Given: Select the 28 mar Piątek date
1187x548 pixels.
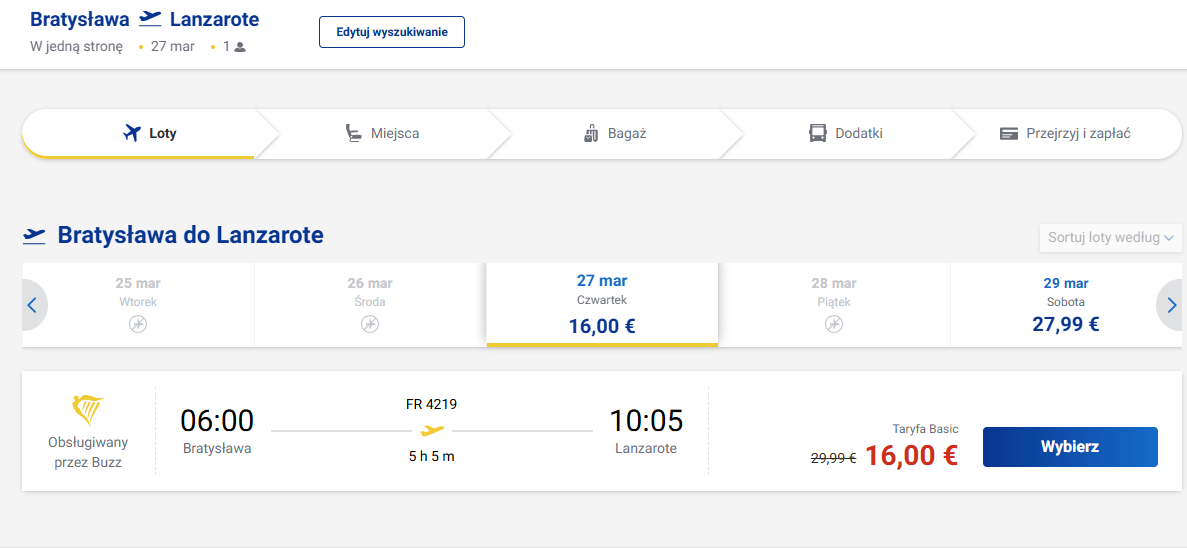Looking at the screenshot, I should tap(833, 305).
